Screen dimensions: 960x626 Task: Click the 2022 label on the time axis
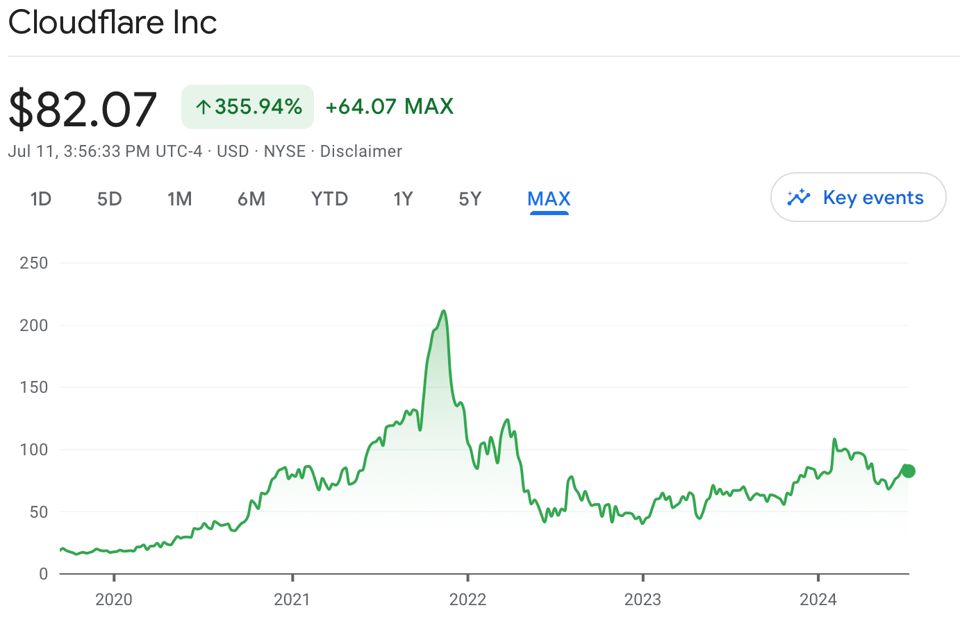pyautogui.click(x=468, y=602)
